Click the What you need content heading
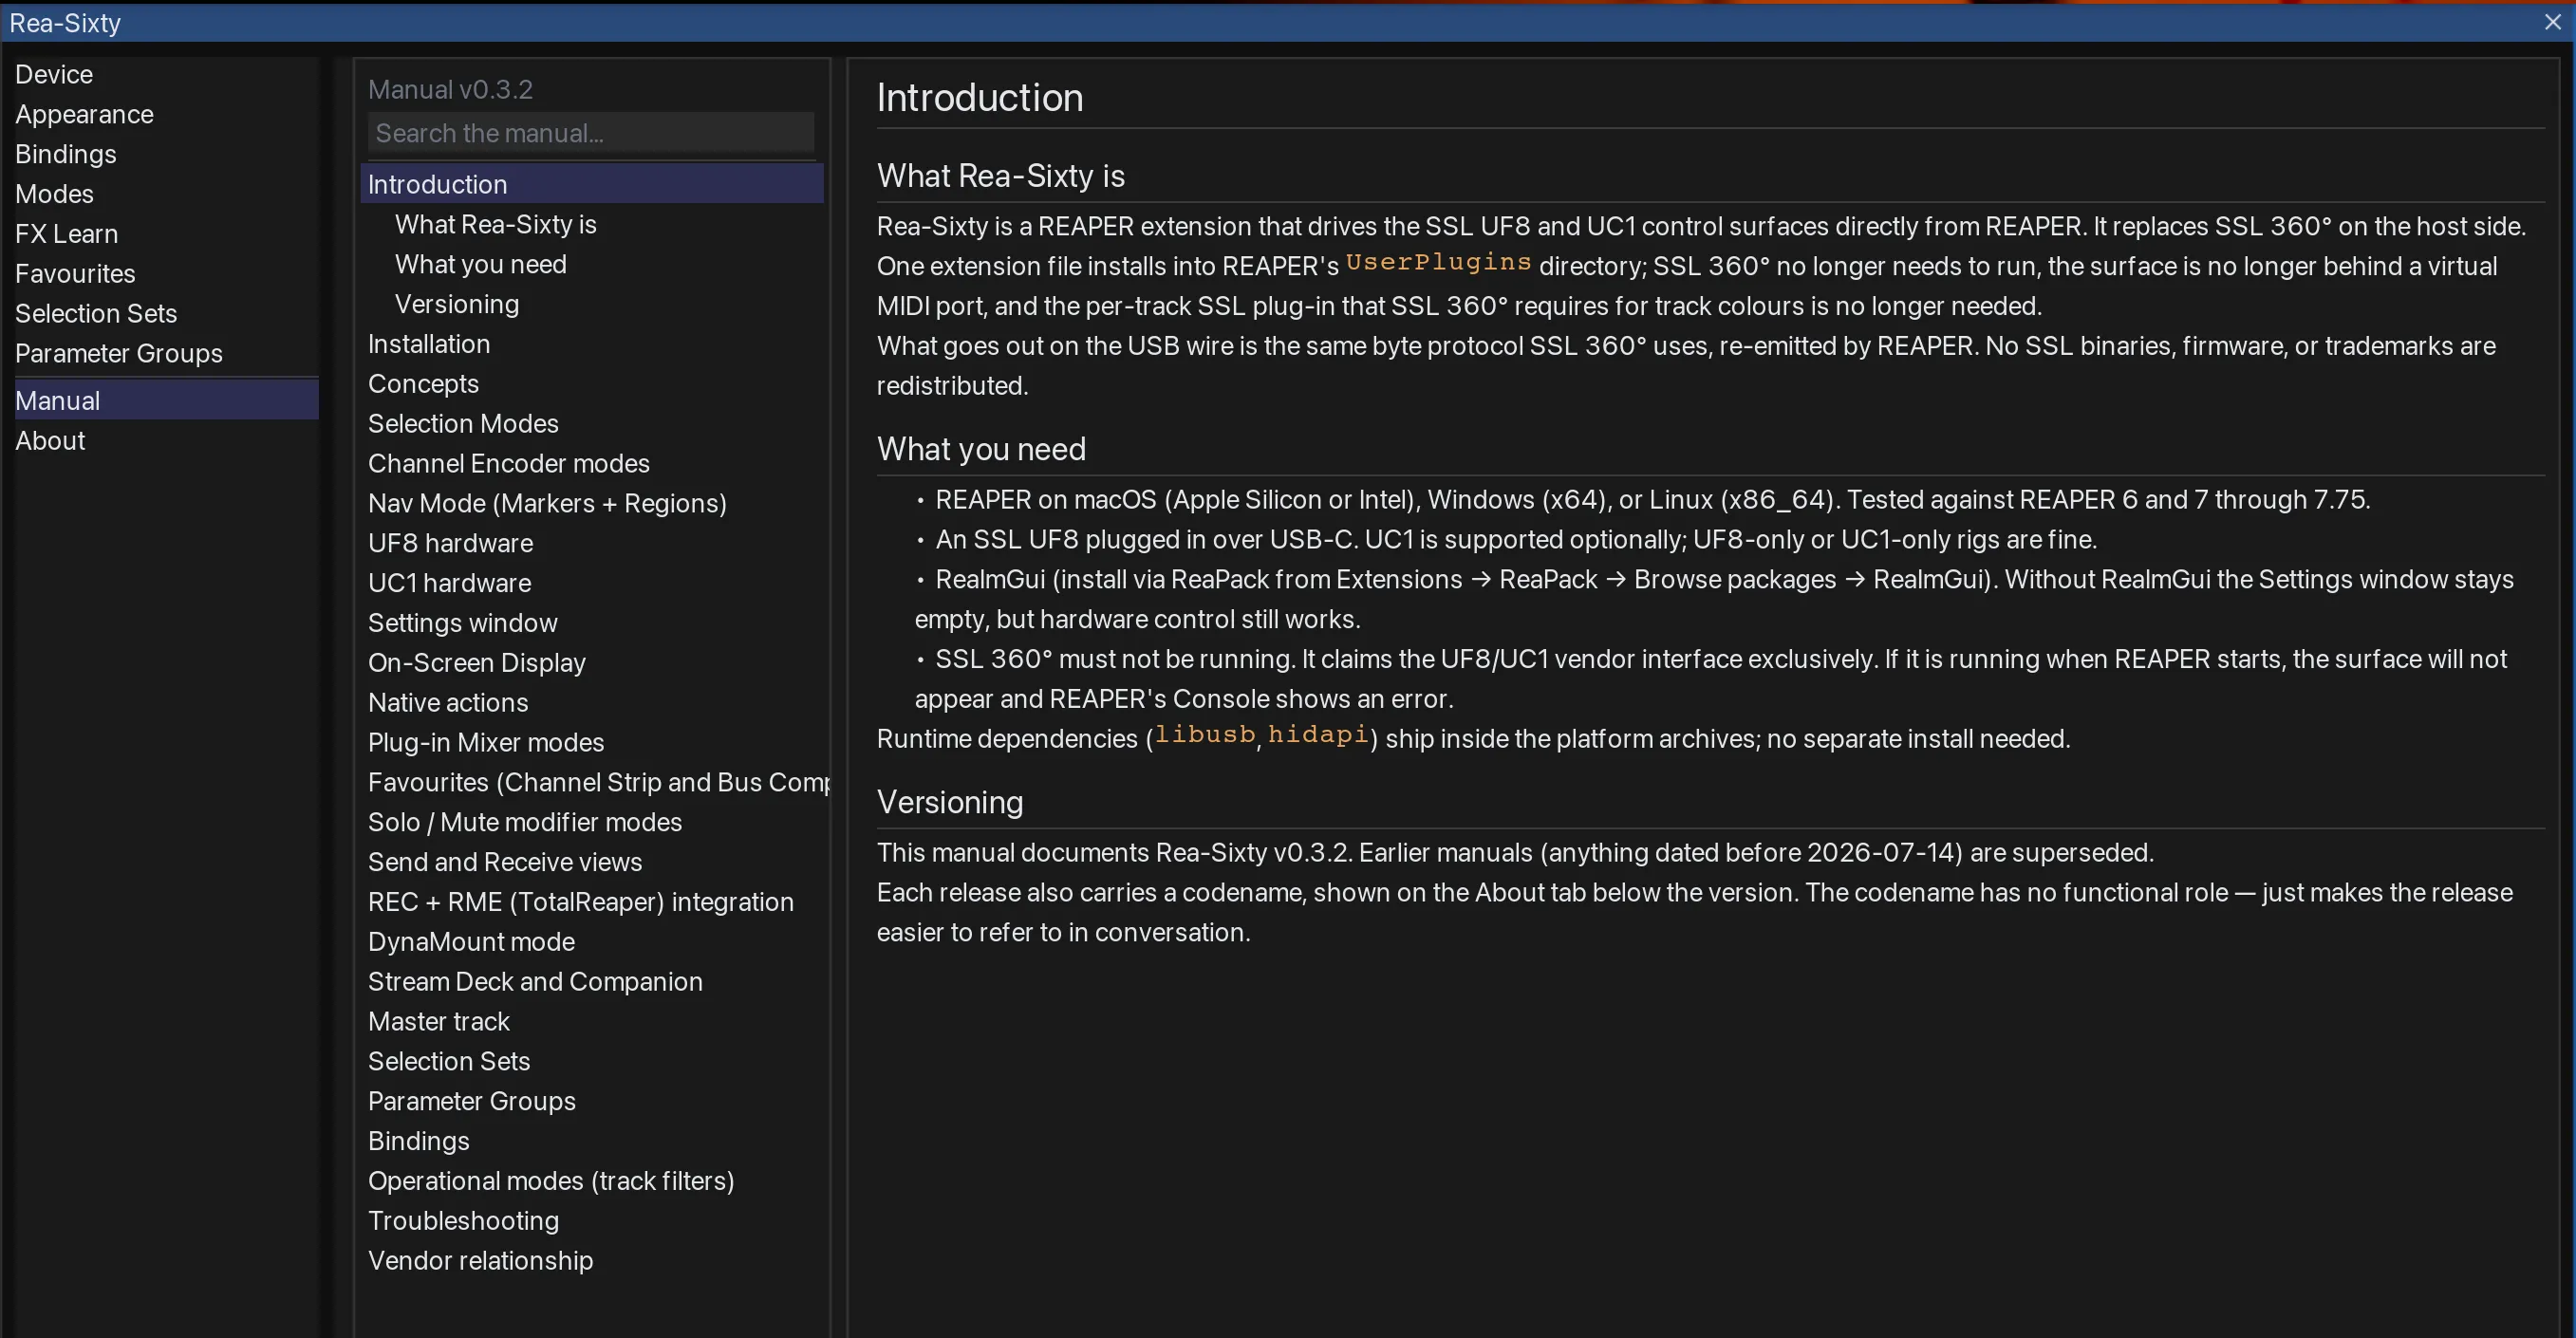2576x1338 pixels. (981, 449)
